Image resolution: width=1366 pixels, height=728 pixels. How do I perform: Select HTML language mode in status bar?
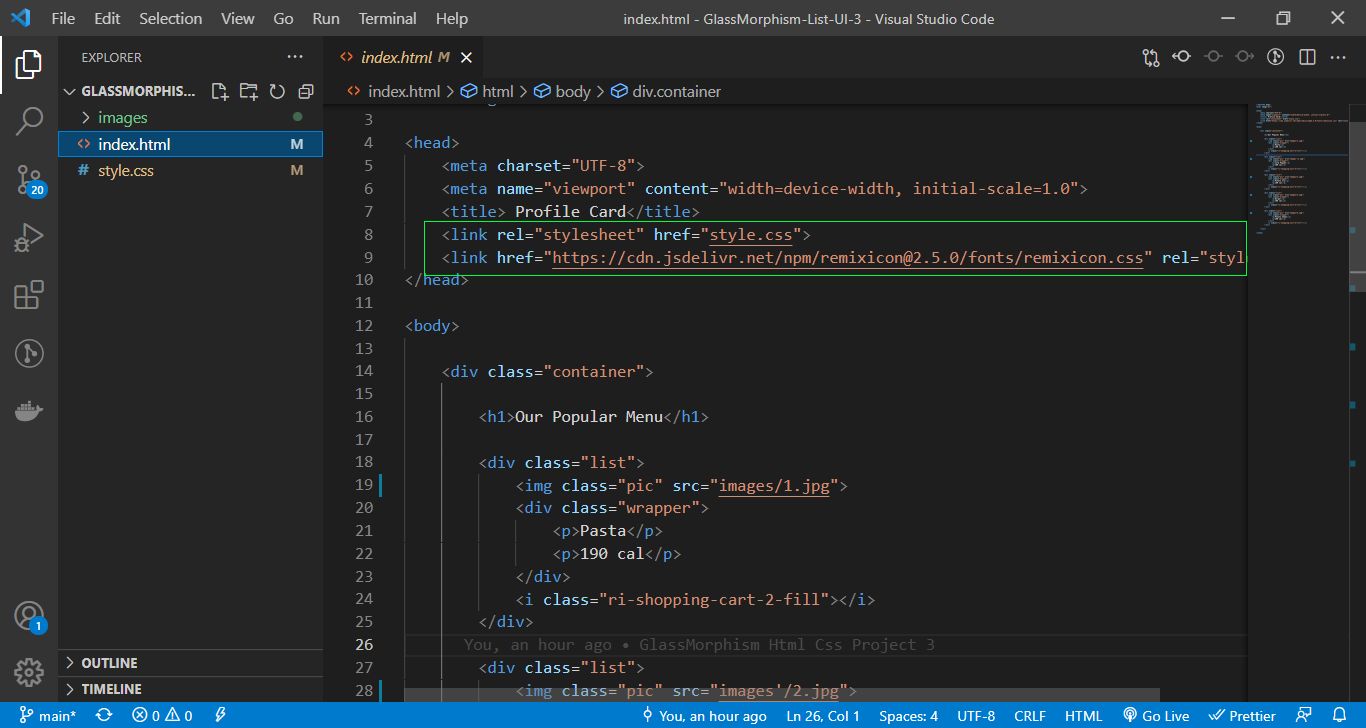coord(1083,716)
